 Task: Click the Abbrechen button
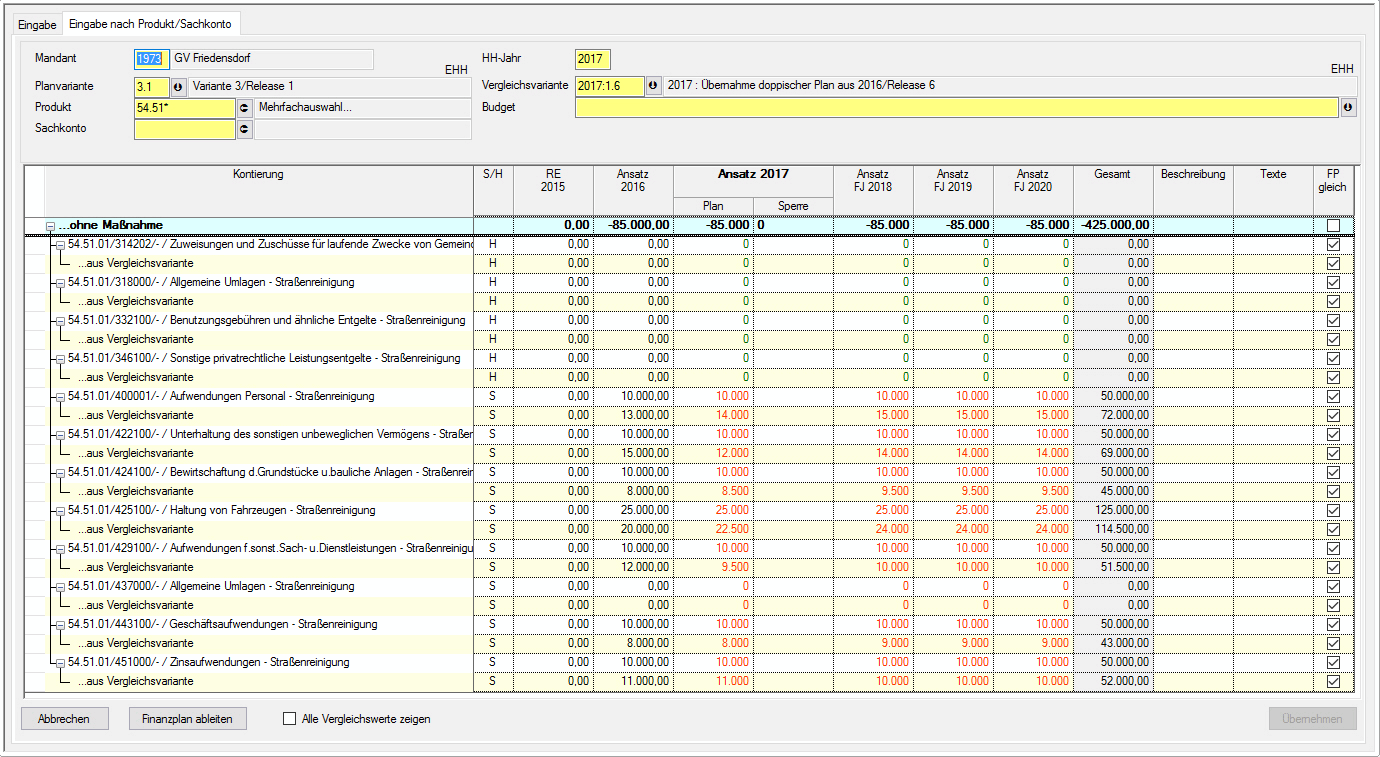pos(64,719)
